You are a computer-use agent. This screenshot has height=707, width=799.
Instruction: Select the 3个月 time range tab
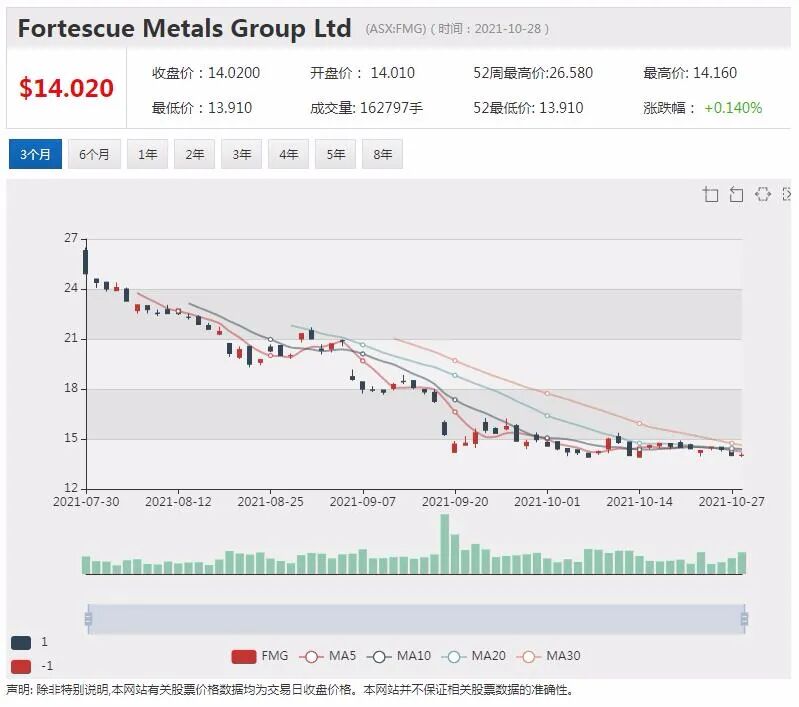coord(35,154)
